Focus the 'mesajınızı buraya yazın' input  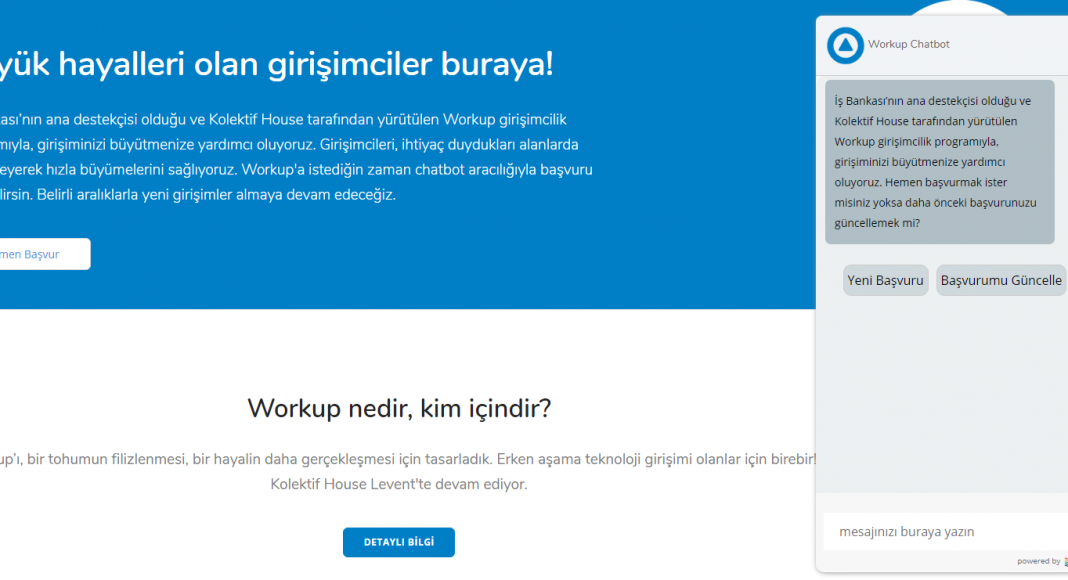click(945, 532)
